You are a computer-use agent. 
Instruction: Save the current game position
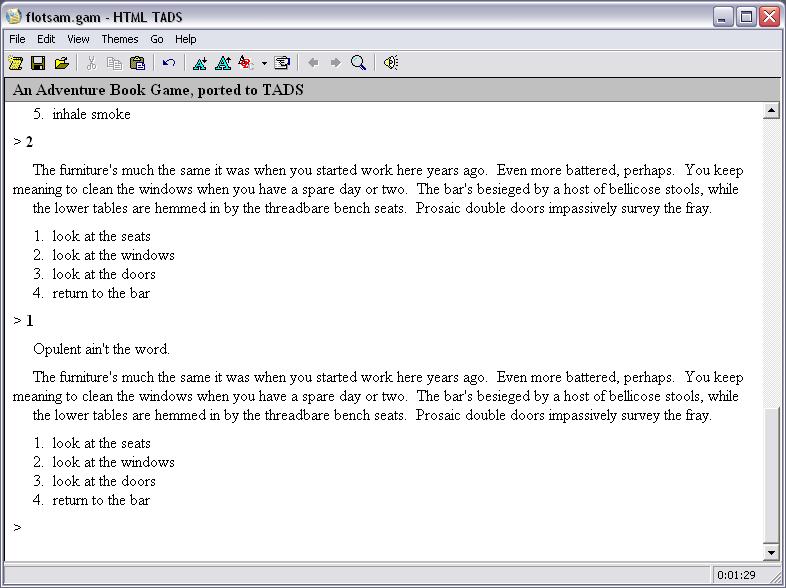point(38,63)
